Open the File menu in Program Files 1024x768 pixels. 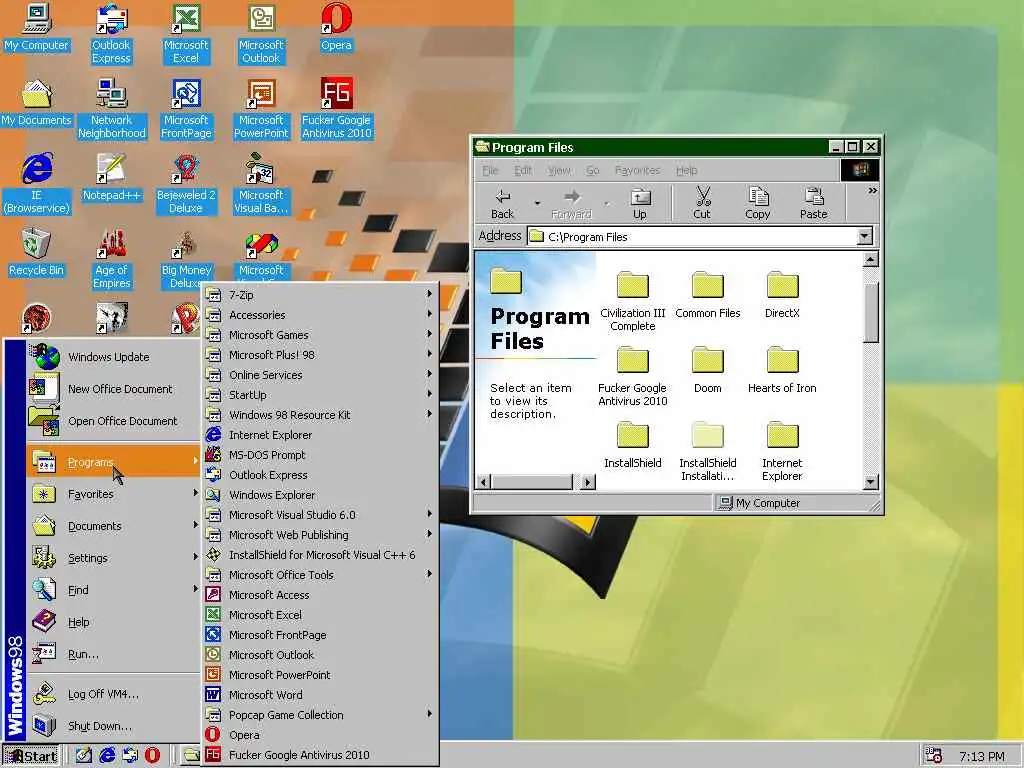point(490,170)
